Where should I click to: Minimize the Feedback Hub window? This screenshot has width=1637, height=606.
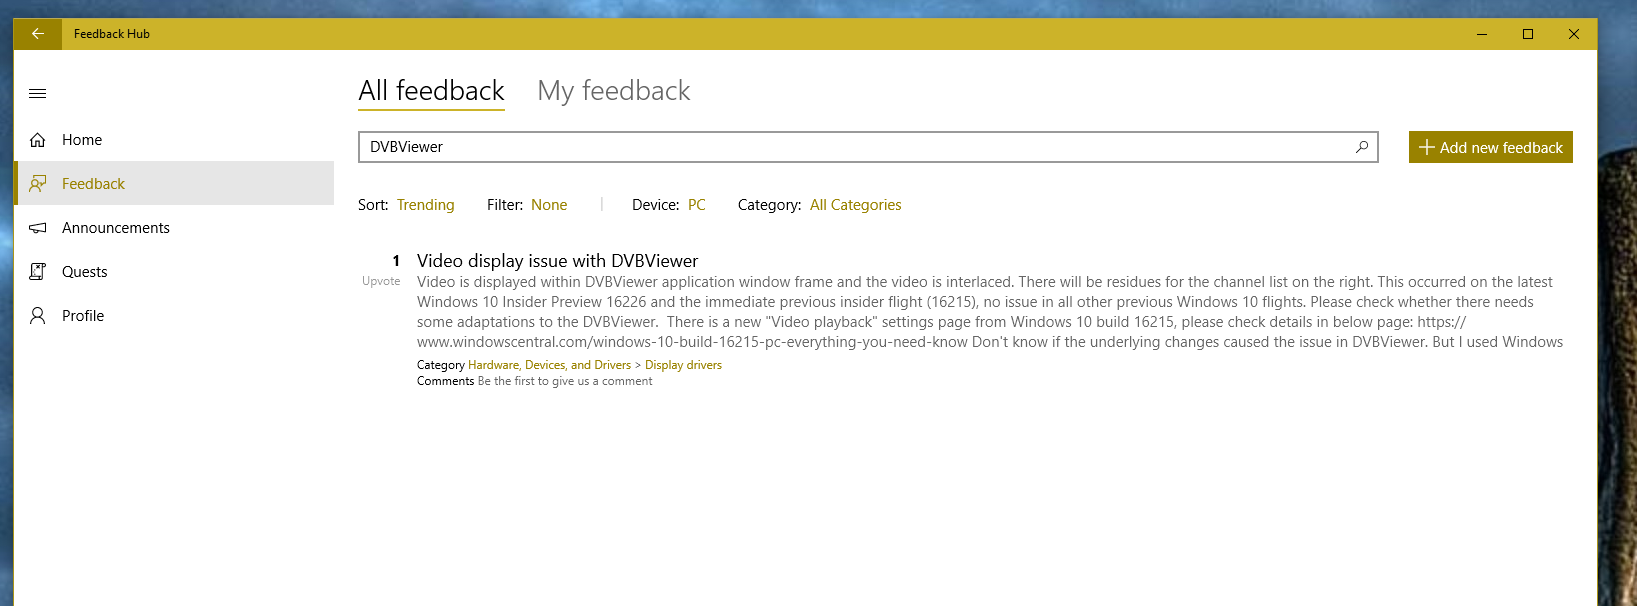[x=1482, y=34]
